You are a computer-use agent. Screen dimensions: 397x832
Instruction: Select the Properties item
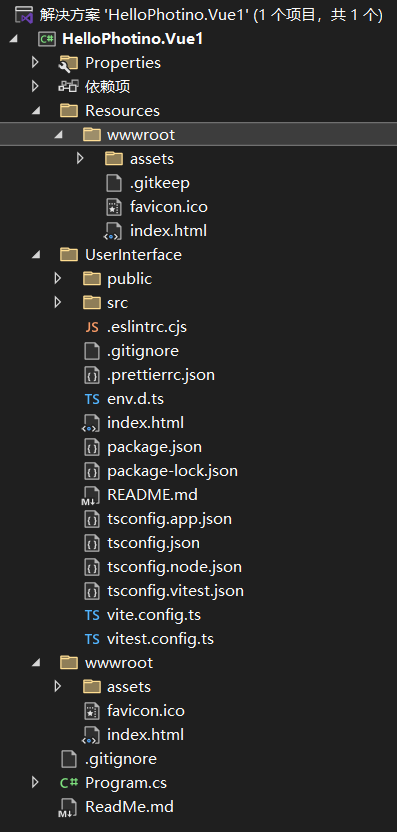click(x=123, y=63)
